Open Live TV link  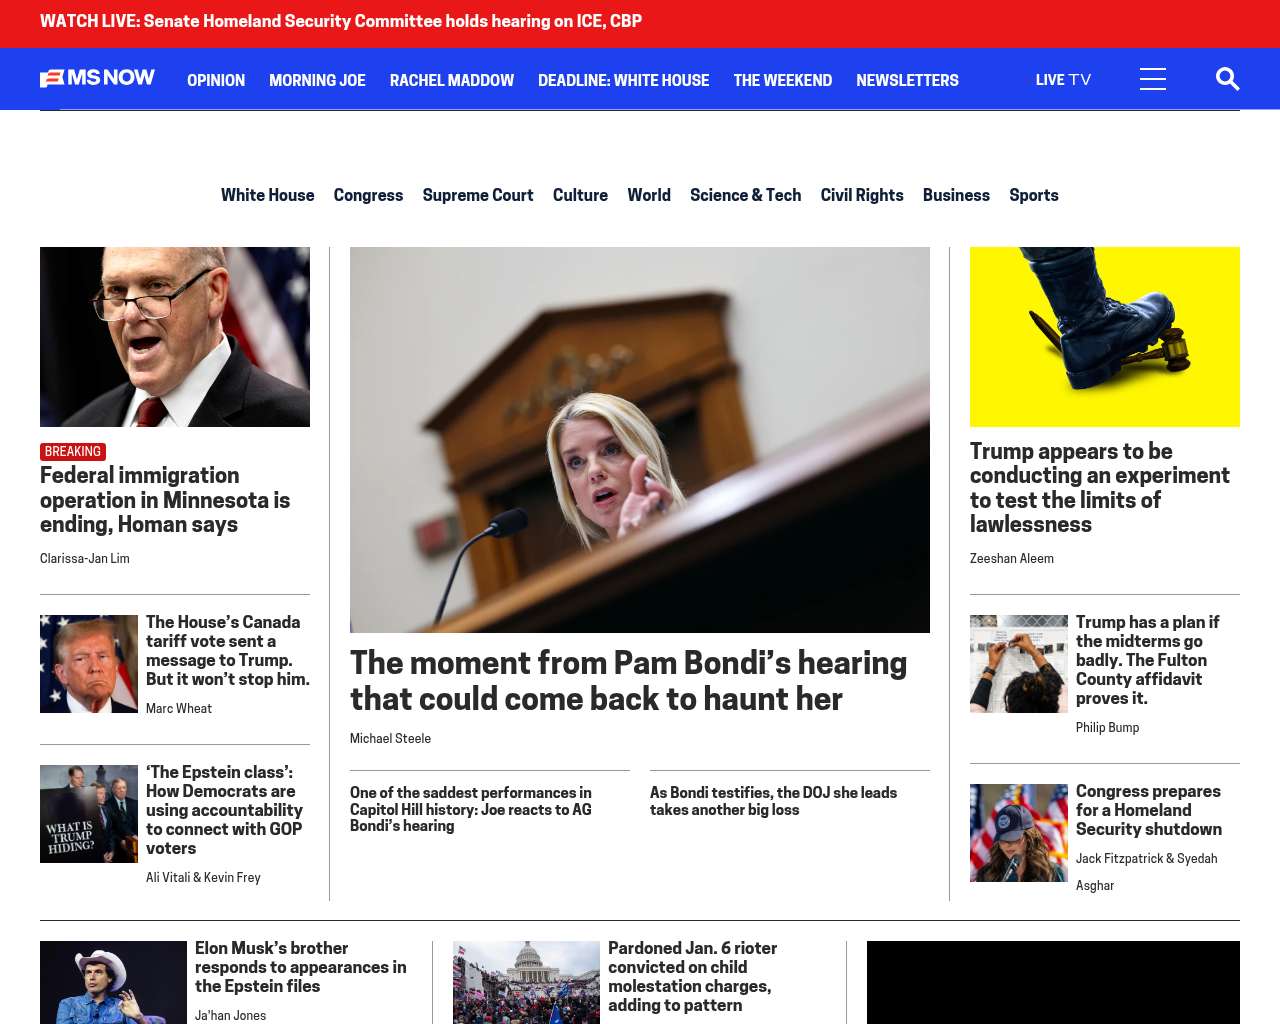tap(1063, 80)
